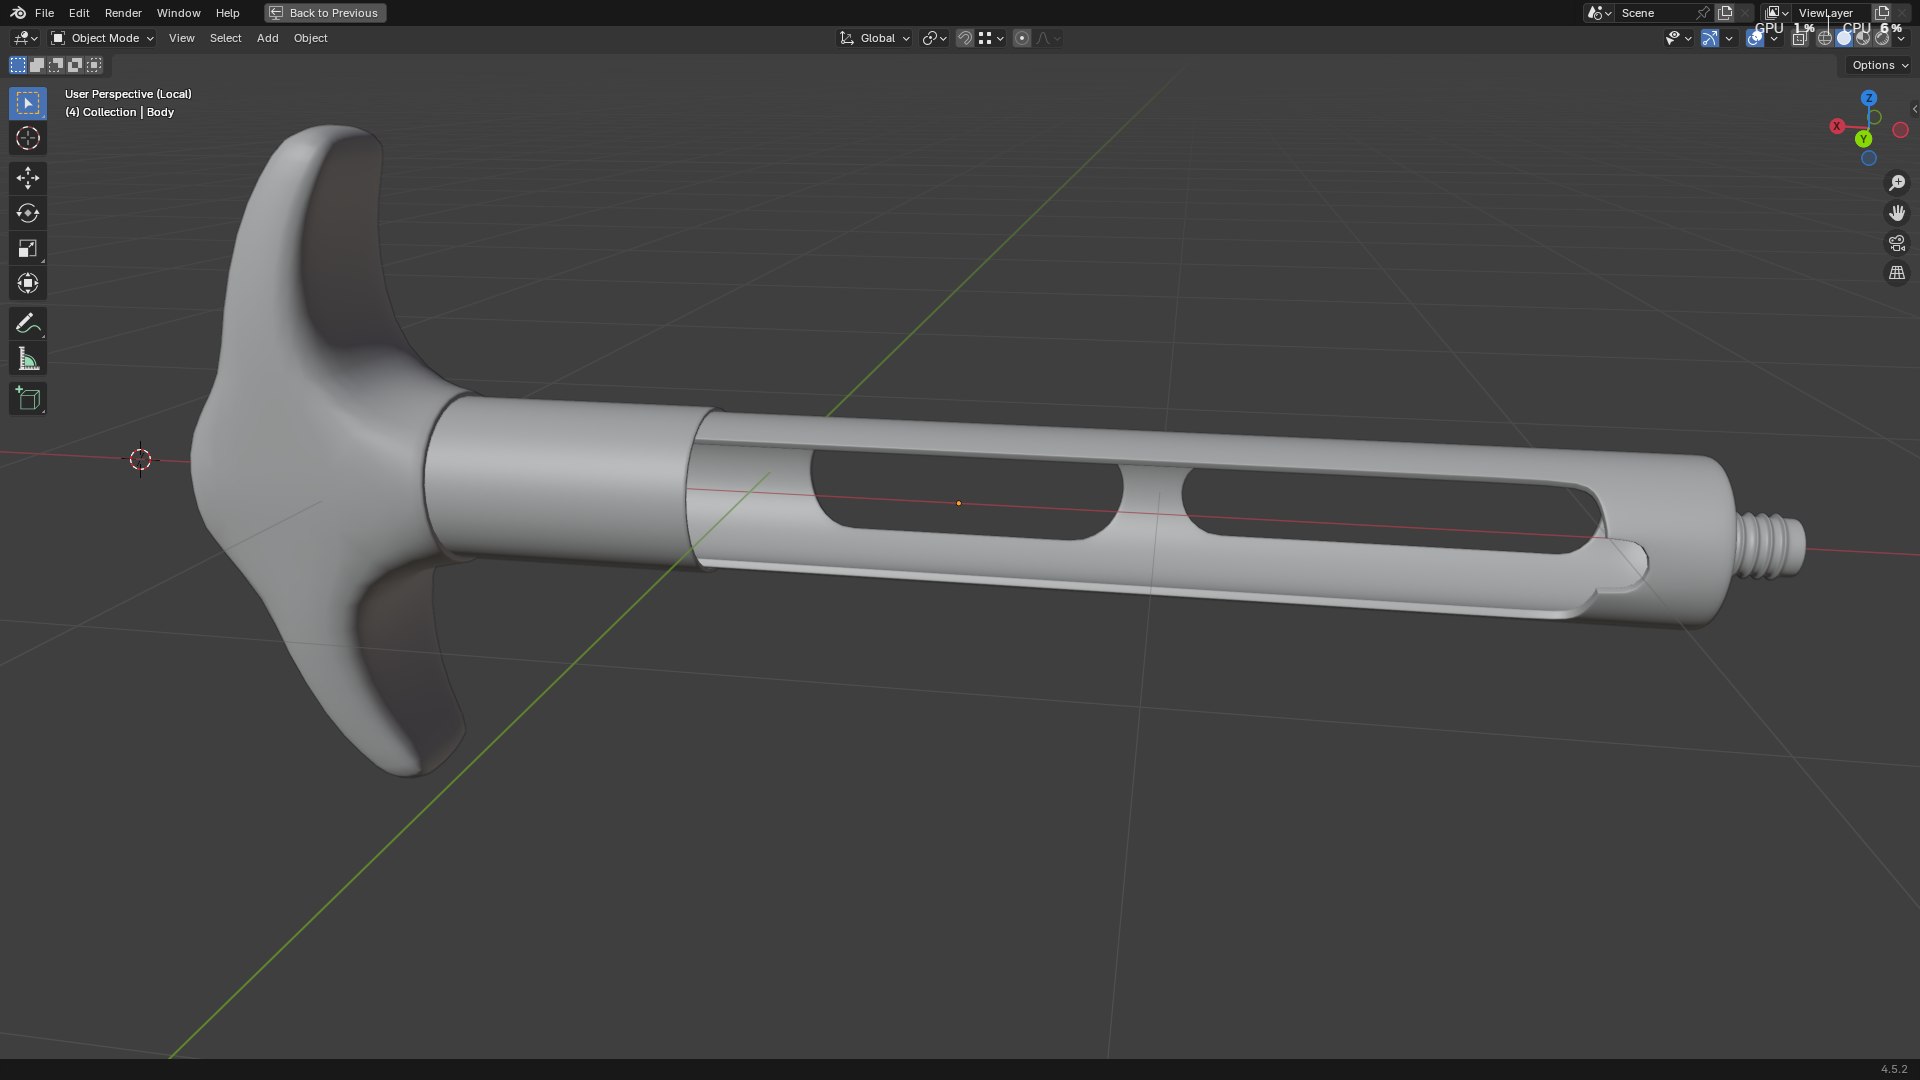The width and height of the screenshot is (1920, 1080).
Task: Set selection mode to Subtract
Action: (56, 65)
